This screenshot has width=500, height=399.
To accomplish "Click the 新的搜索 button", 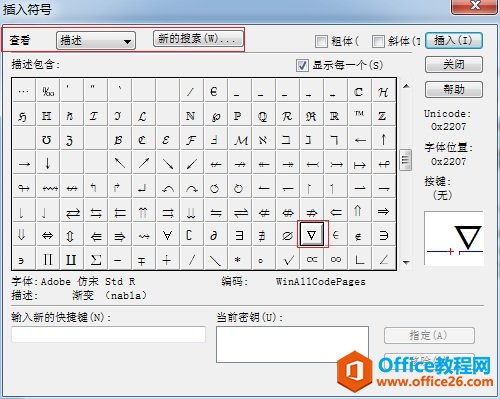I will [198, 39].
